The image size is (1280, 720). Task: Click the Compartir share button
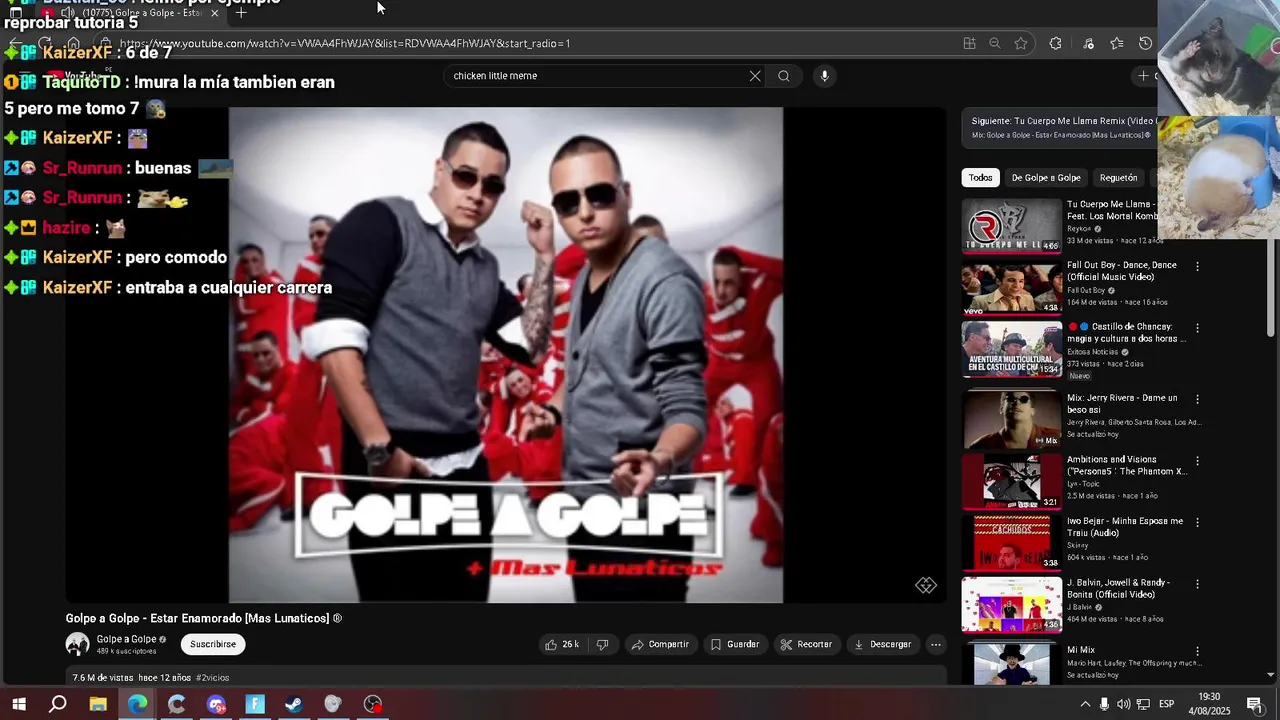coord(660,645)
